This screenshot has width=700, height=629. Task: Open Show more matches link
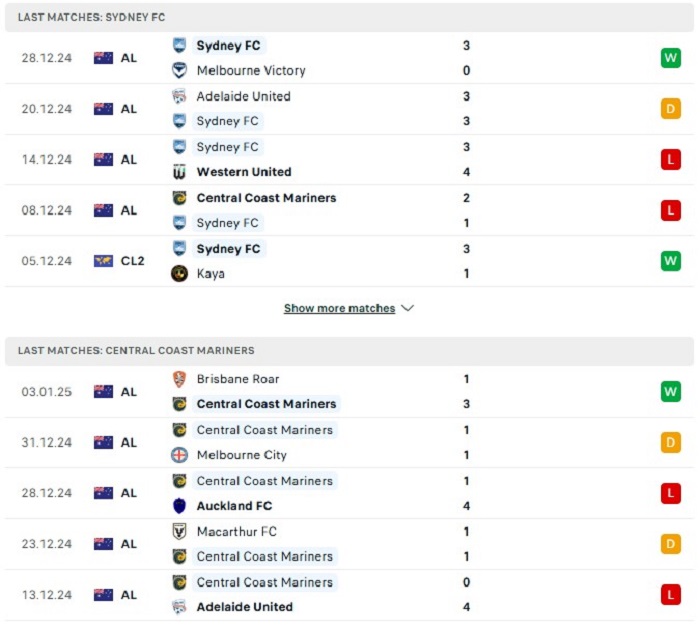pos(339,308)
